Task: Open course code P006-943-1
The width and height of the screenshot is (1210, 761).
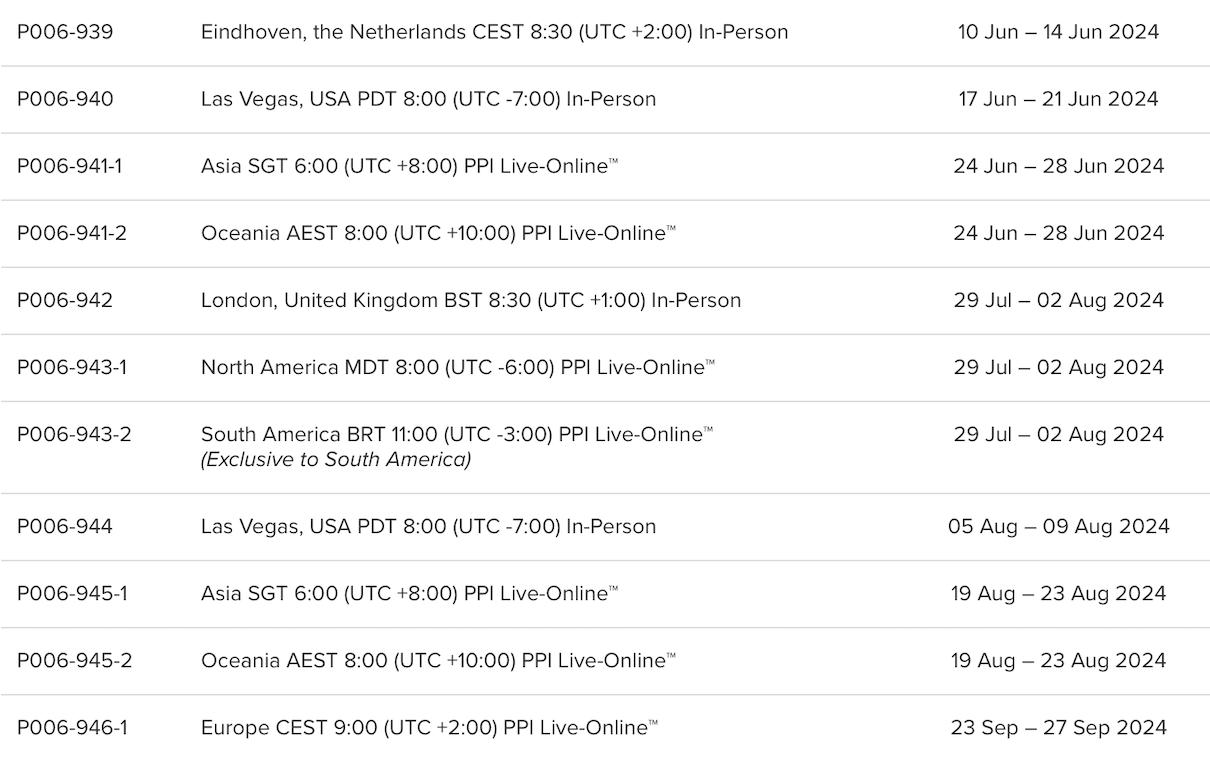Action: point(72,367)
